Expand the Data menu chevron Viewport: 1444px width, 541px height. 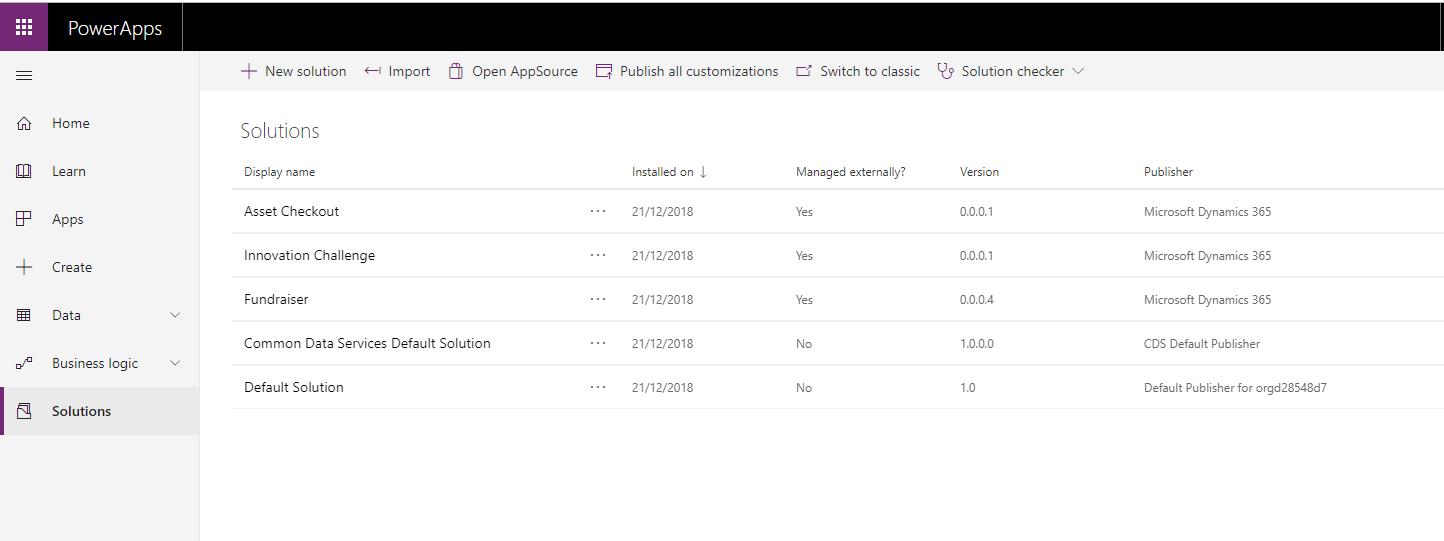click(x=175, y=315)
